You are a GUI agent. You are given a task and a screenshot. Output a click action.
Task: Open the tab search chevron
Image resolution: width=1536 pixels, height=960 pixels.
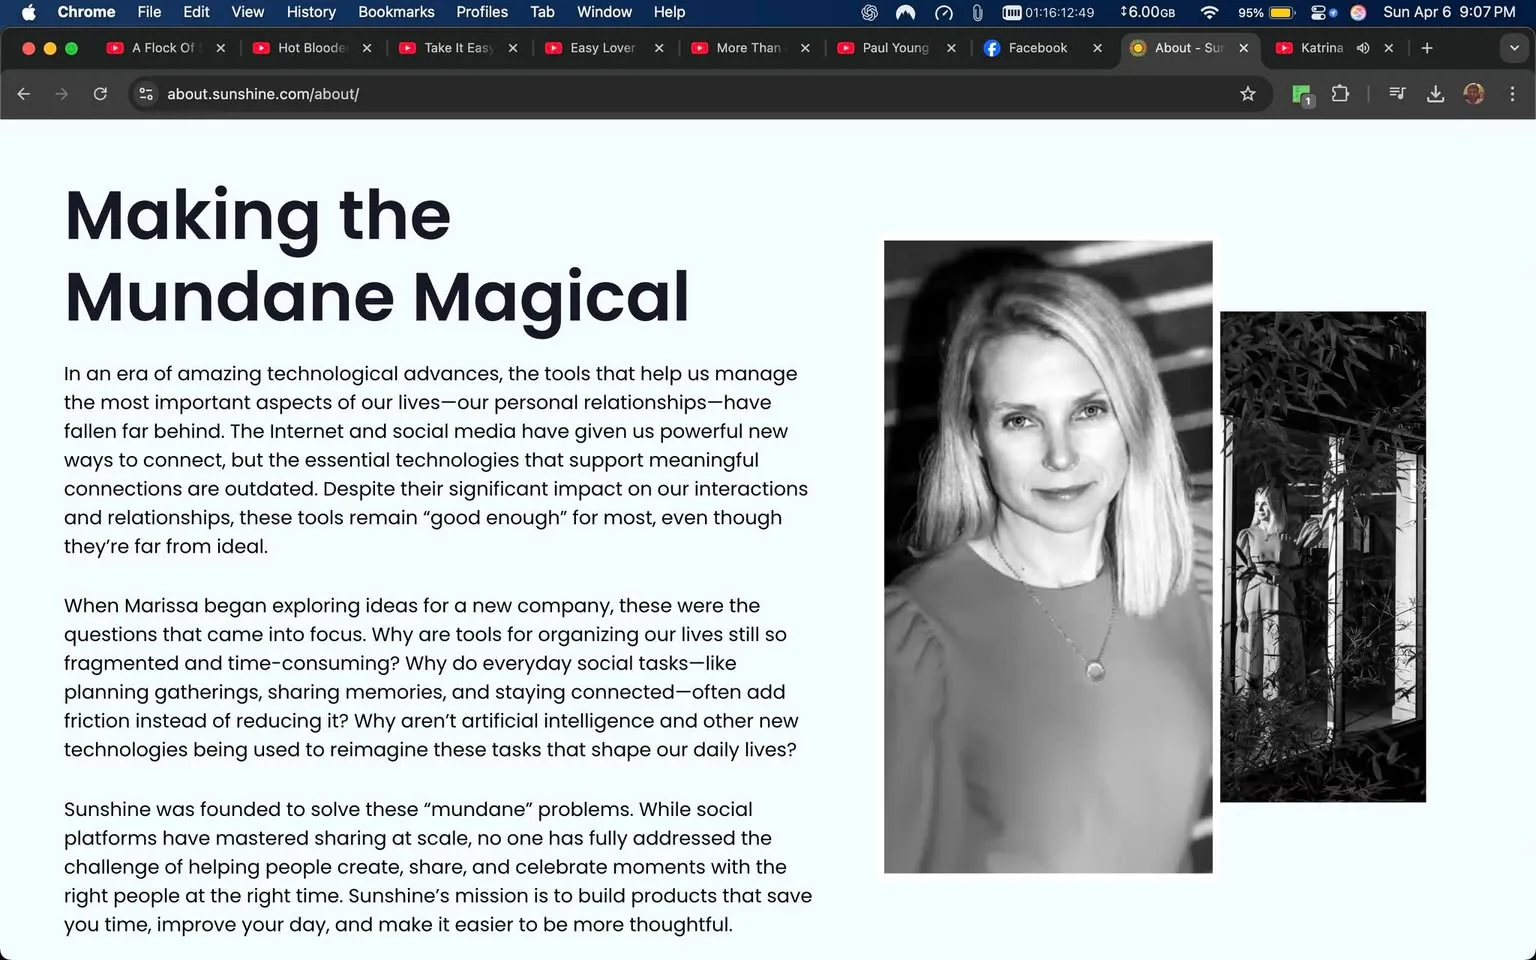tap(1513, 47)
